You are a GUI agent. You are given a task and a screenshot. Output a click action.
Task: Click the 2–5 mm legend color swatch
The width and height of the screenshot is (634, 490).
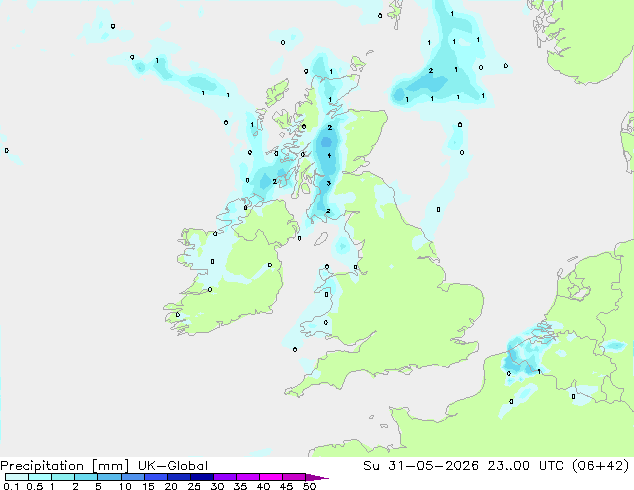(86, 477)
